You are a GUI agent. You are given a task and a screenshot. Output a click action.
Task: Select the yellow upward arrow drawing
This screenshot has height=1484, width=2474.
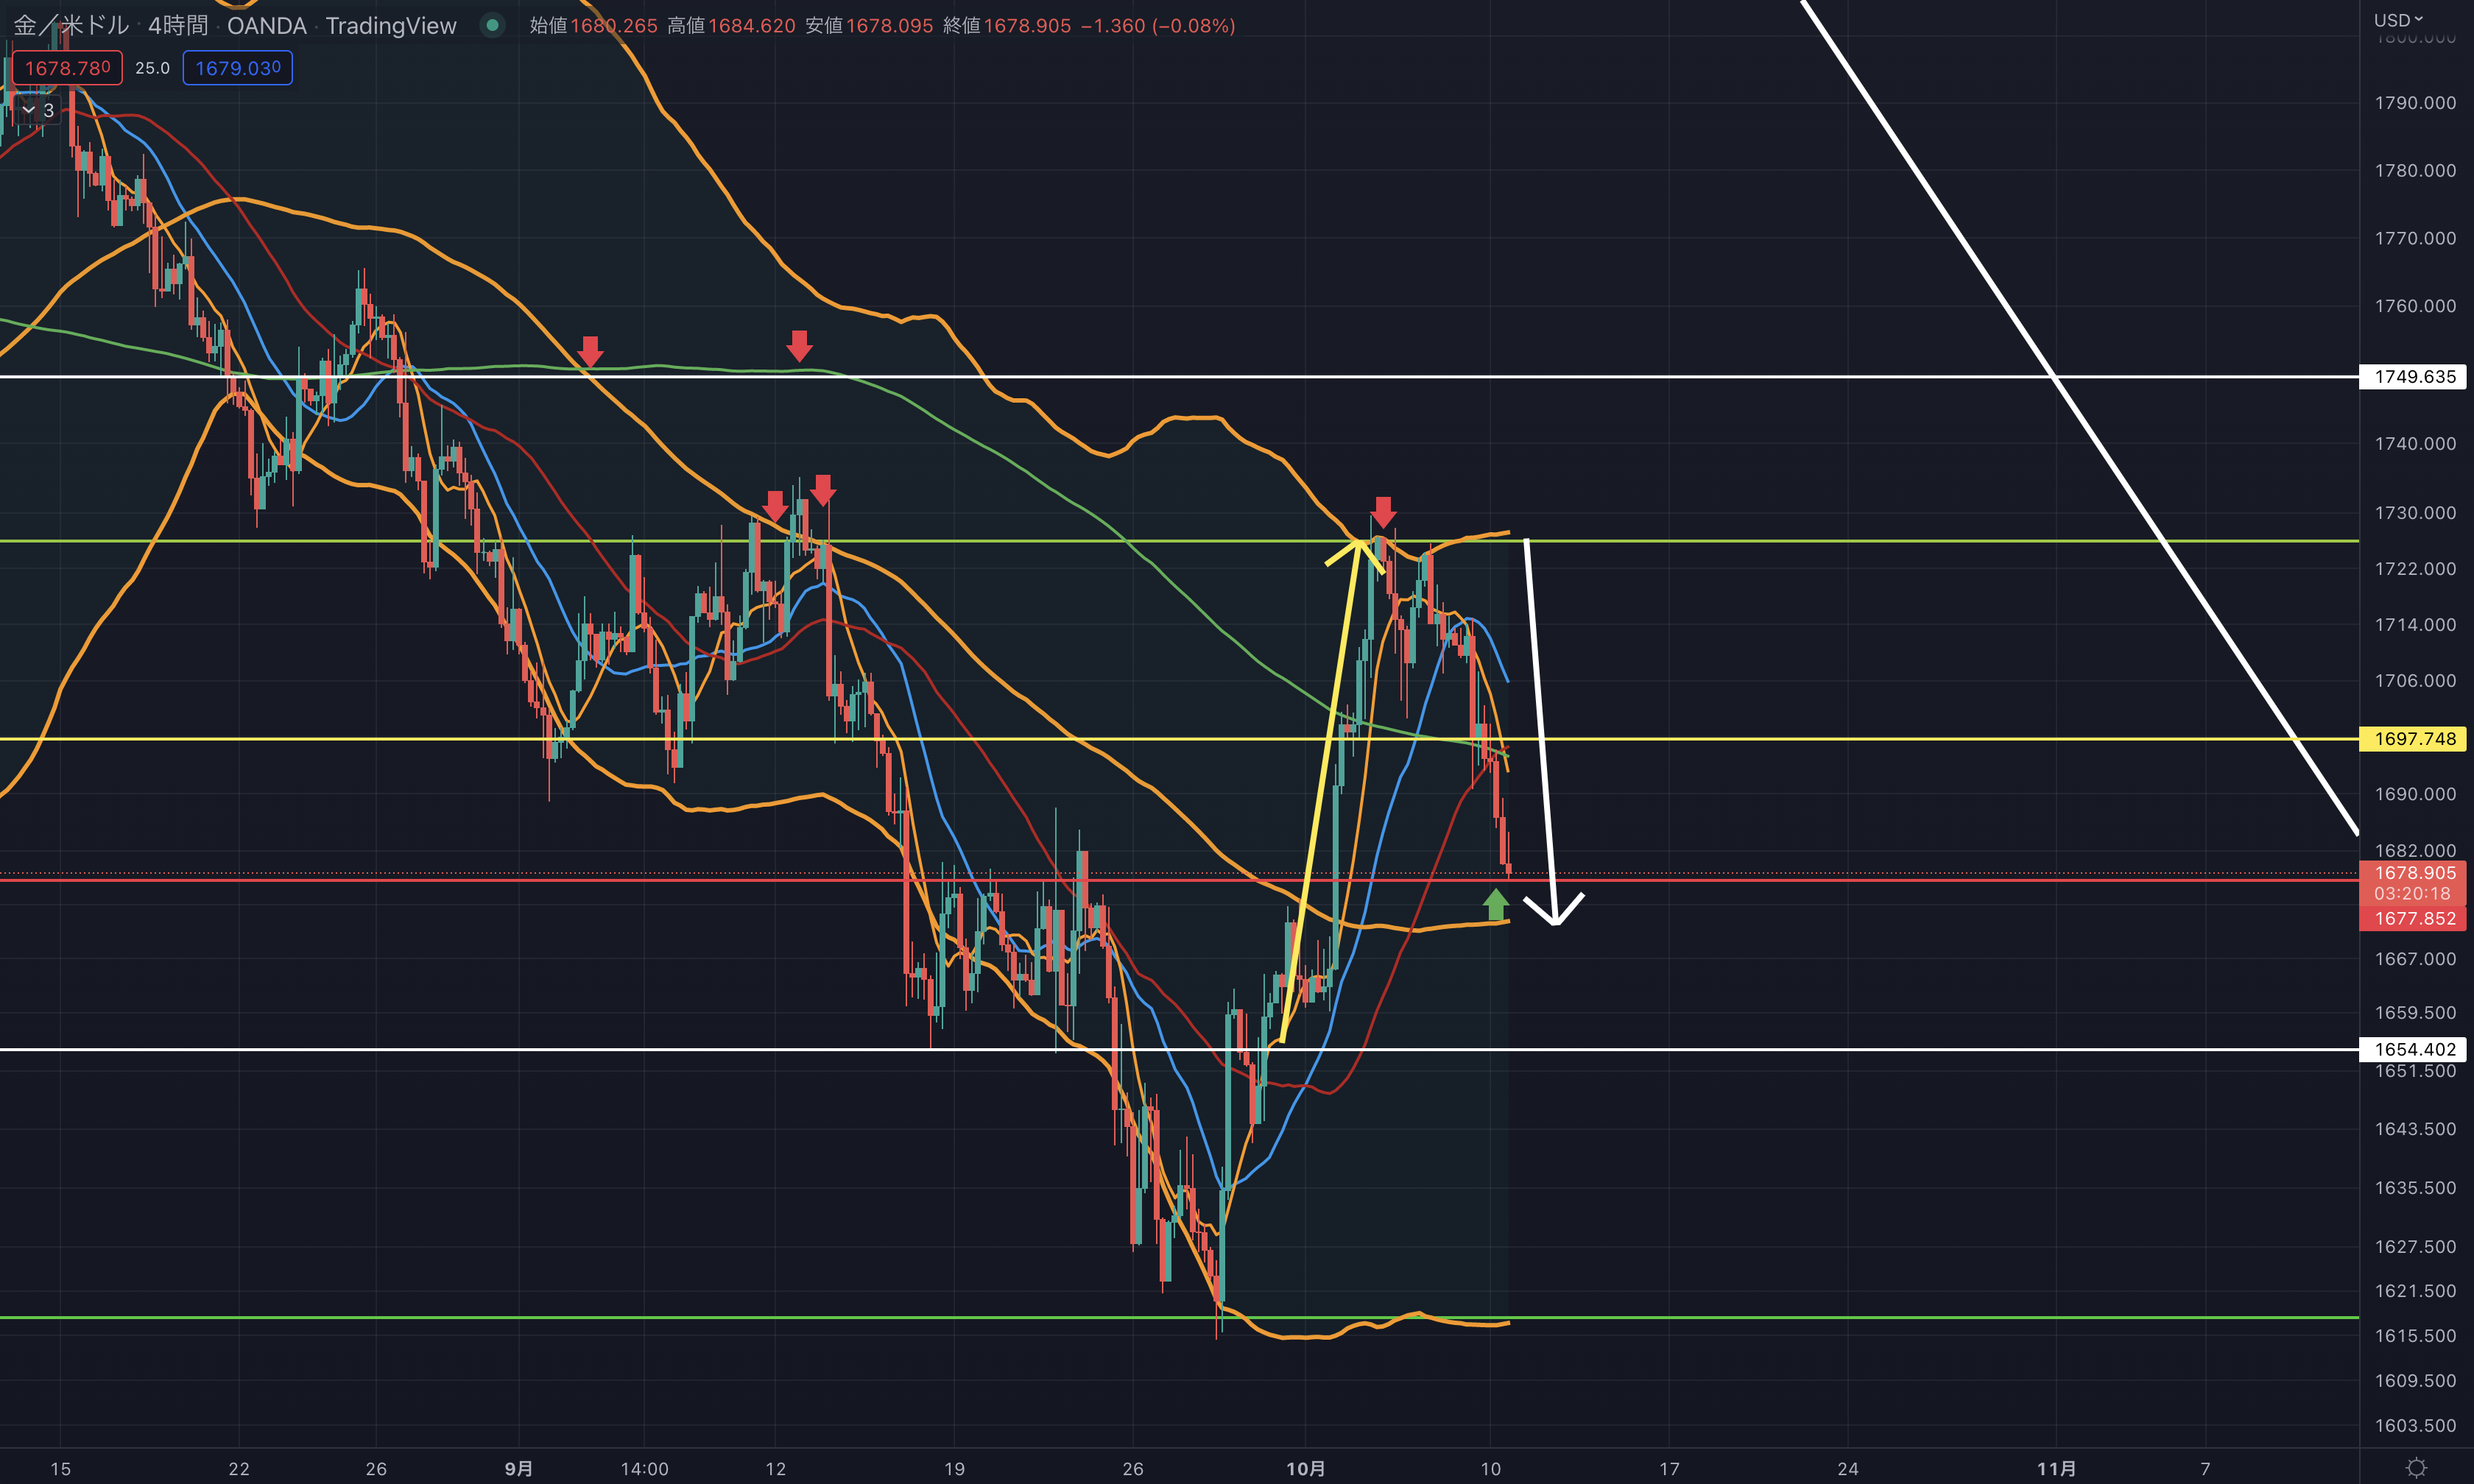tap(1320, 790)
